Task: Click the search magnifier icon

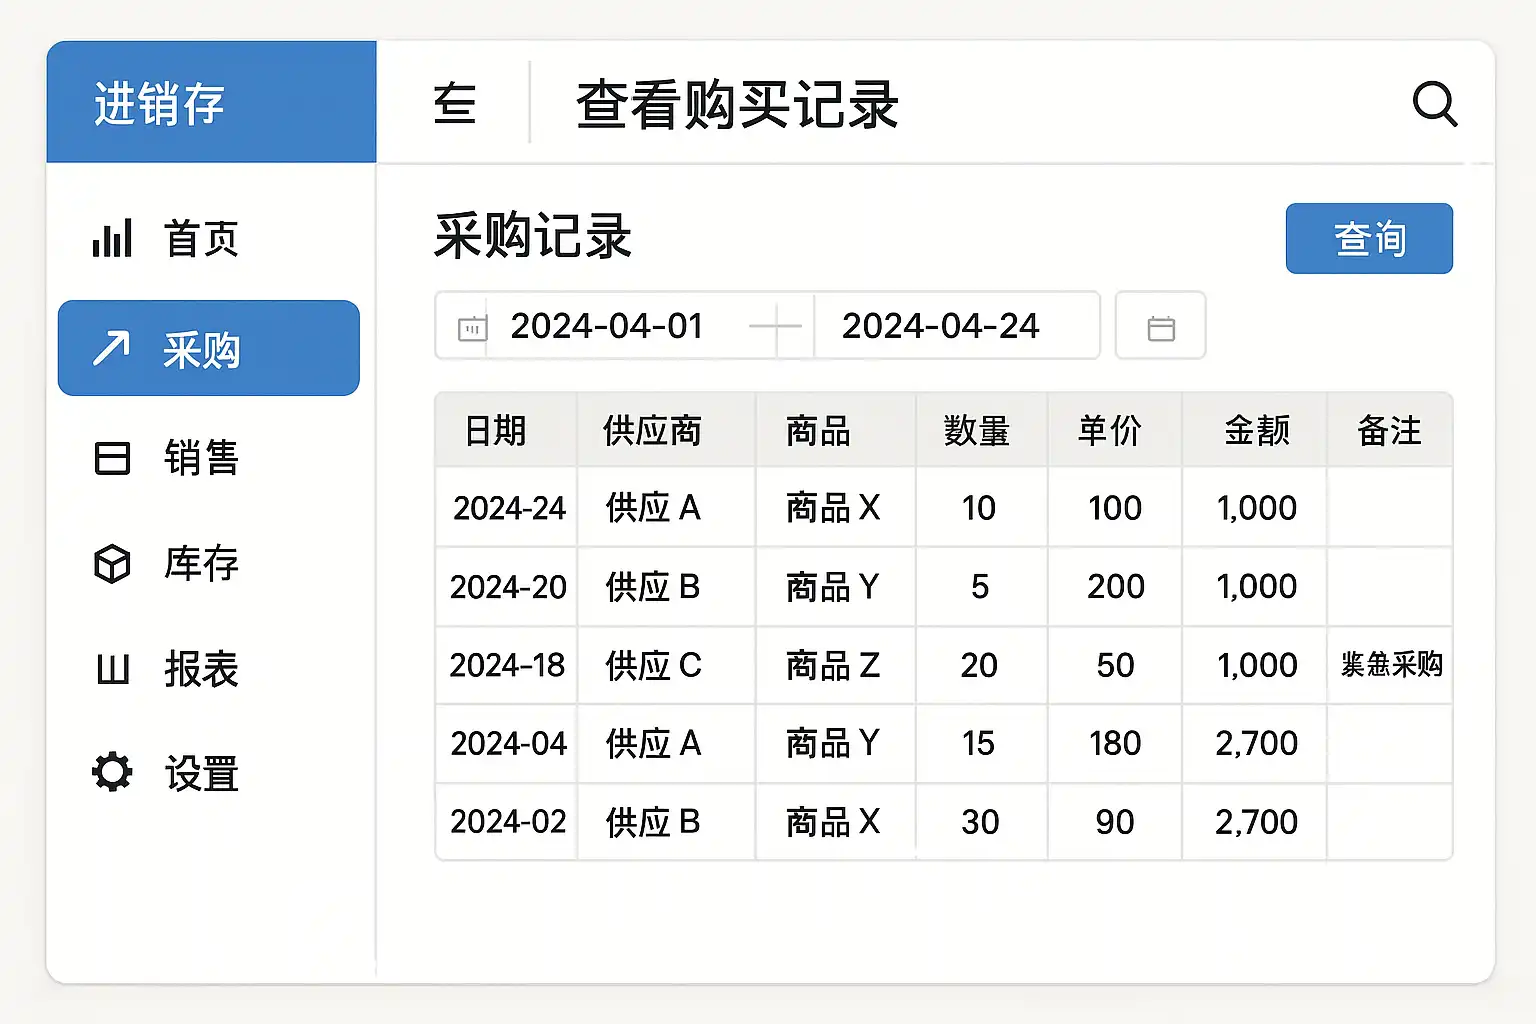Action: click(1435, 103)
